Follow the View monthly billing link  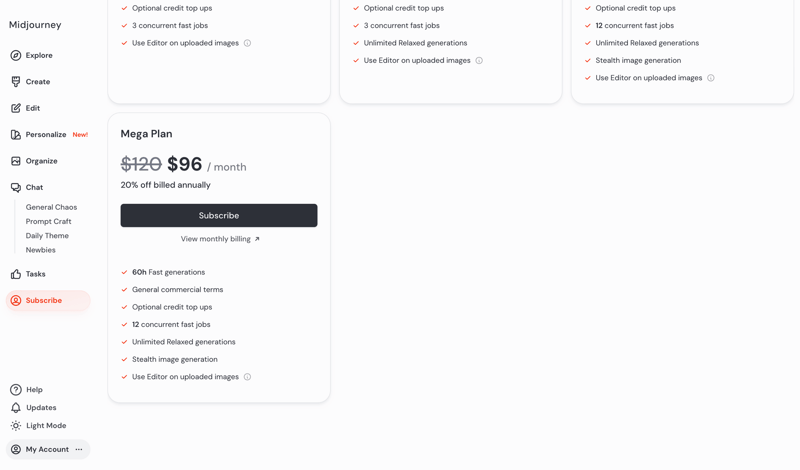pyautogui.click(x=219, y=239)
